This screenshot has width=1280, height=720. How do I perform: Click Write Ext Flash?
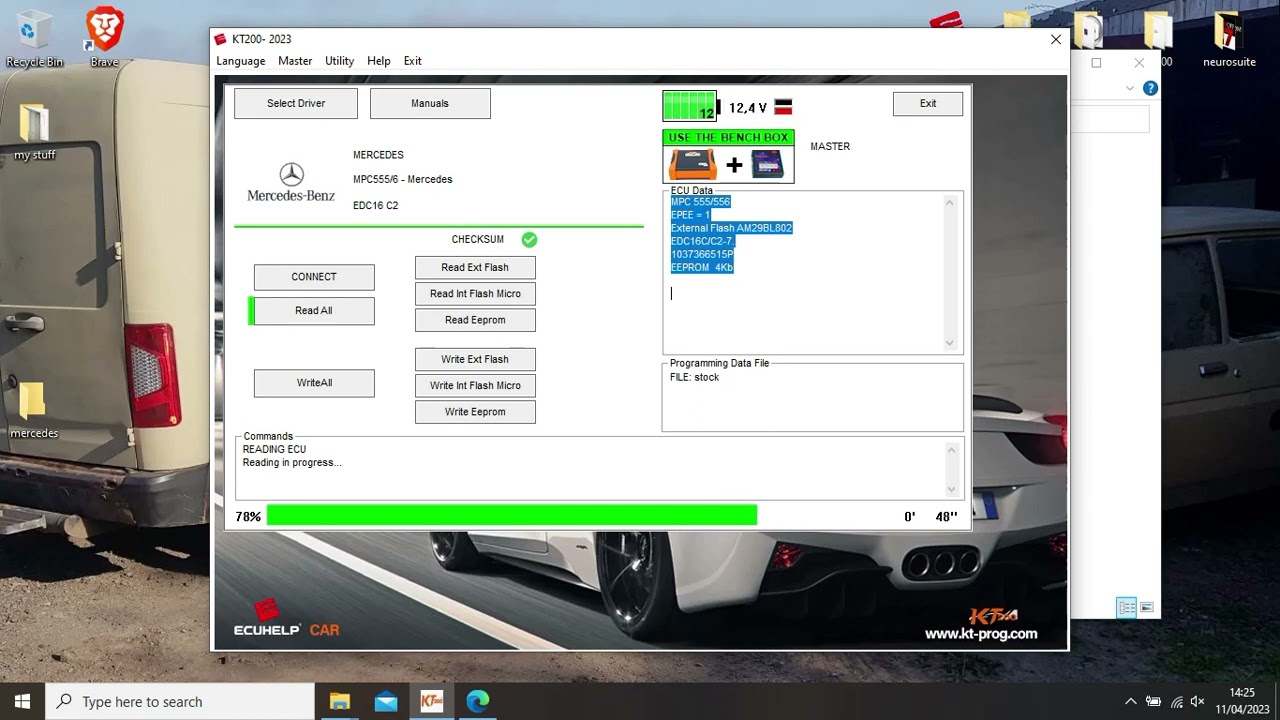475,359
